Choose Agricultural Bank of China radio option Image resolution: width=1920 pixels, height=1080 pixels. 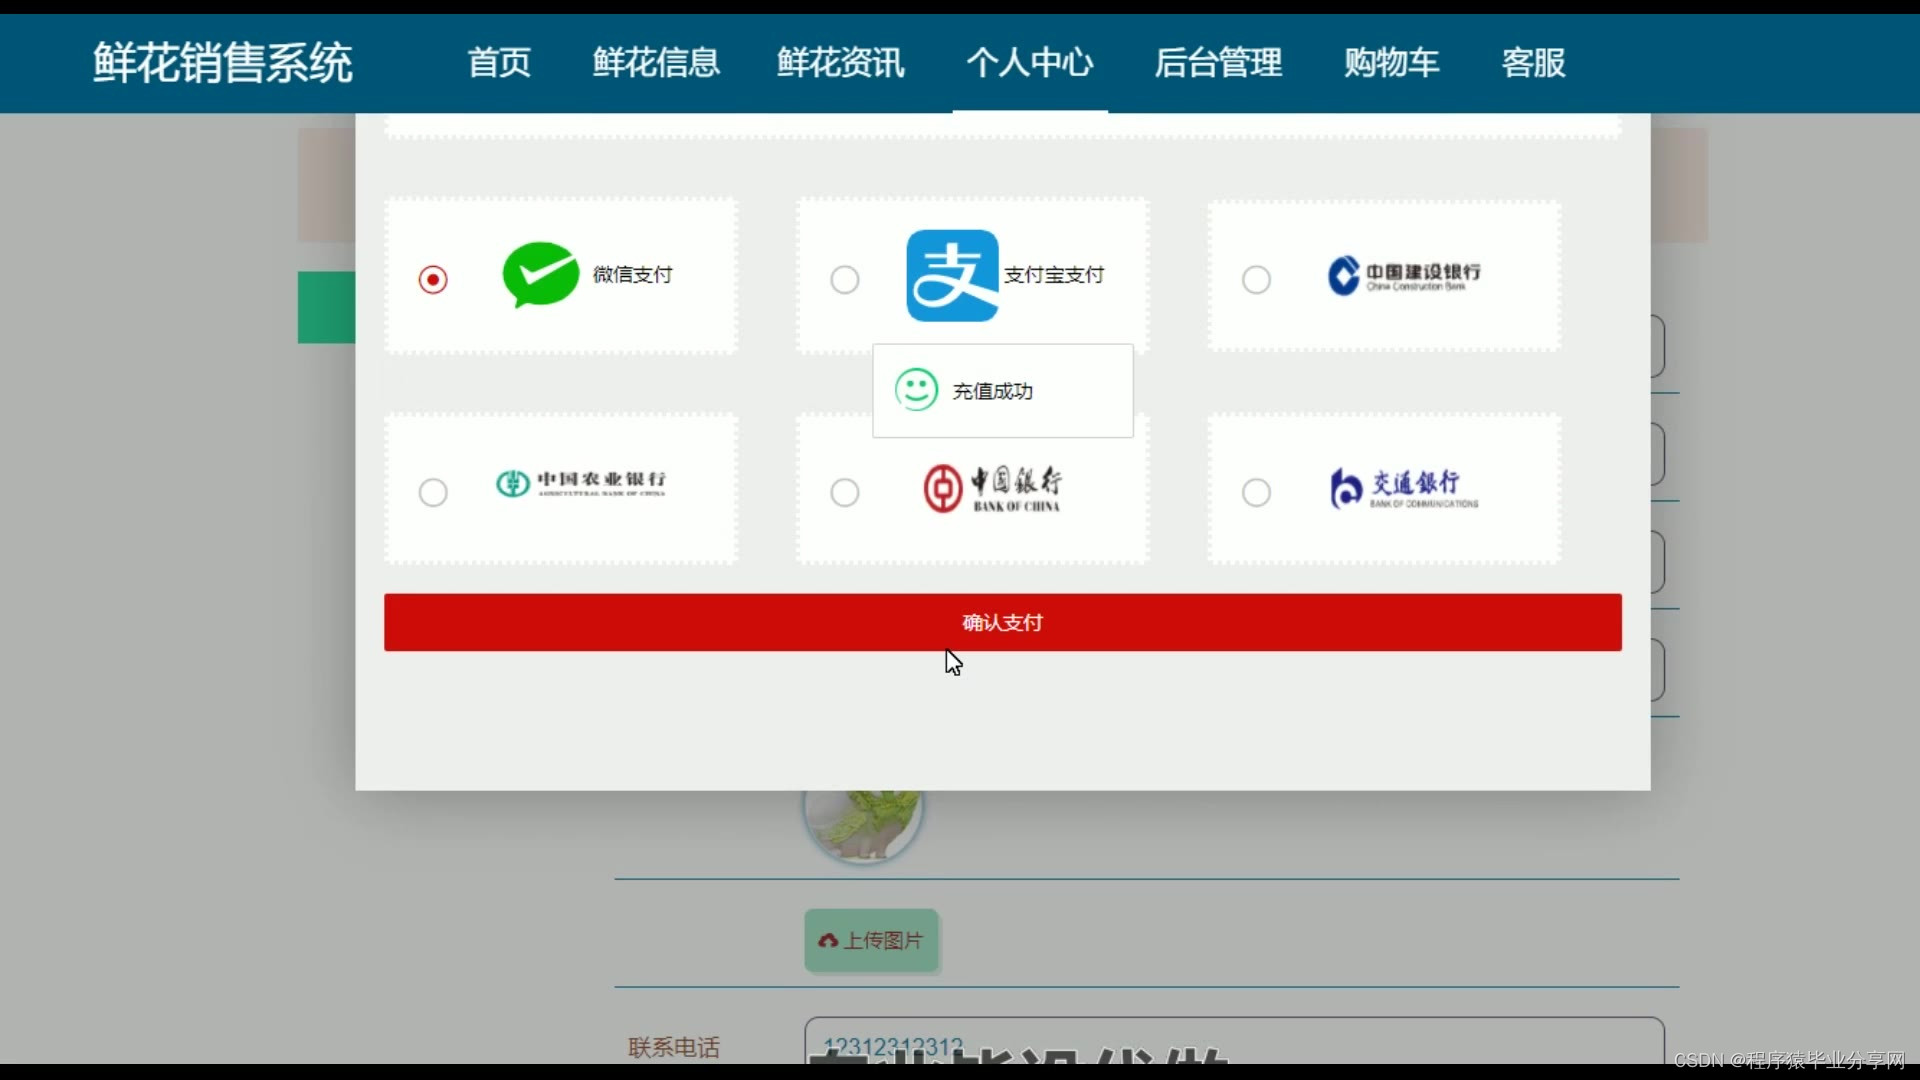point(433,492)
